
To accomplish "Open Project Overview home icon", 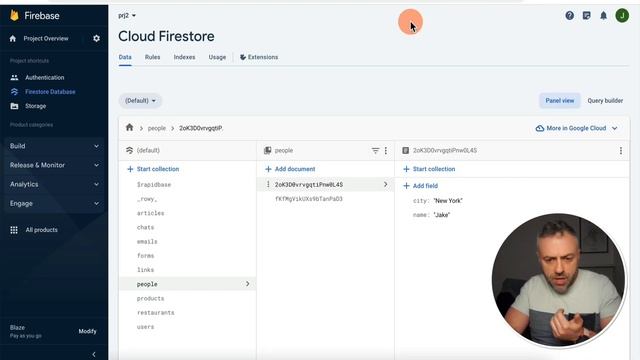I will (x=13, y=38).
